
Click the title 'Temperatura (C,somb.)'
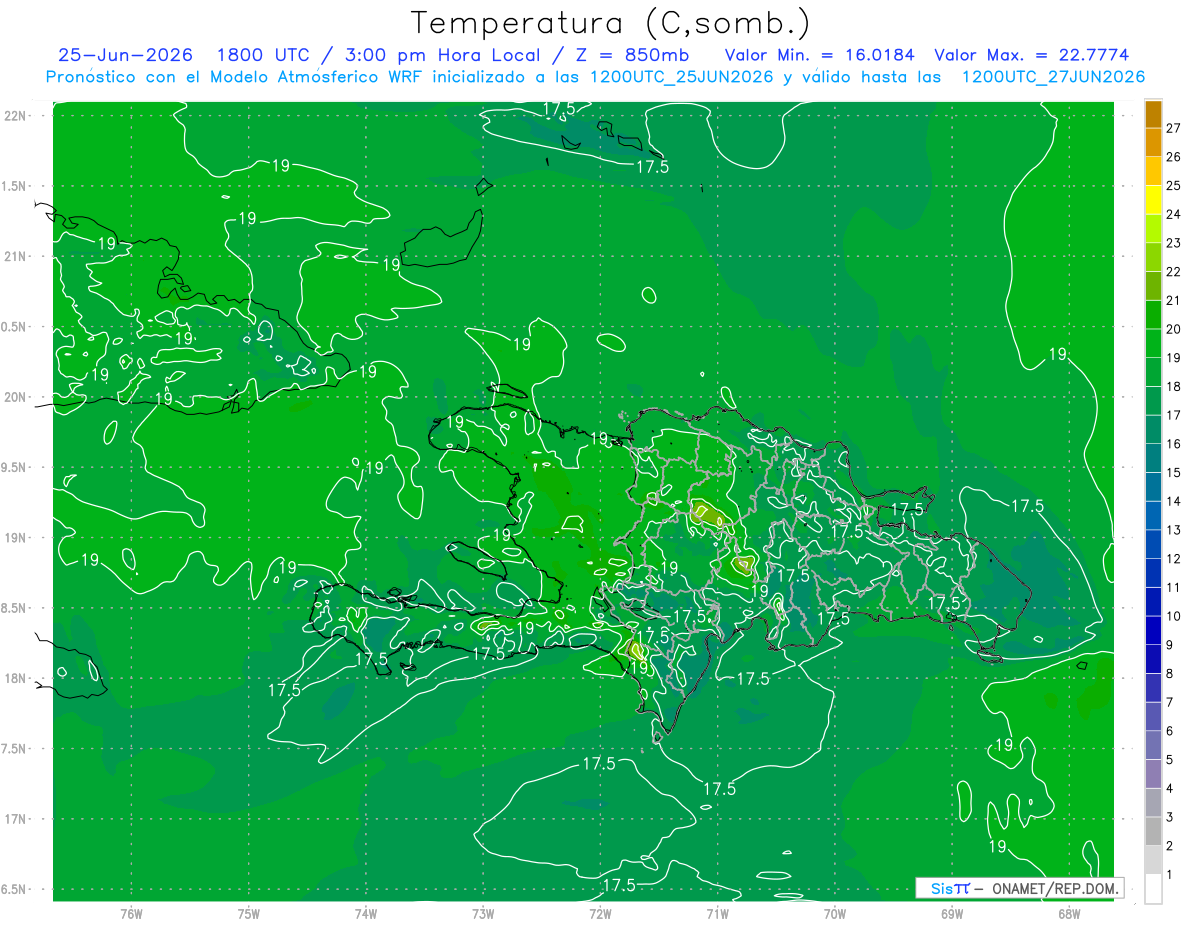click(x=610, y=23)
